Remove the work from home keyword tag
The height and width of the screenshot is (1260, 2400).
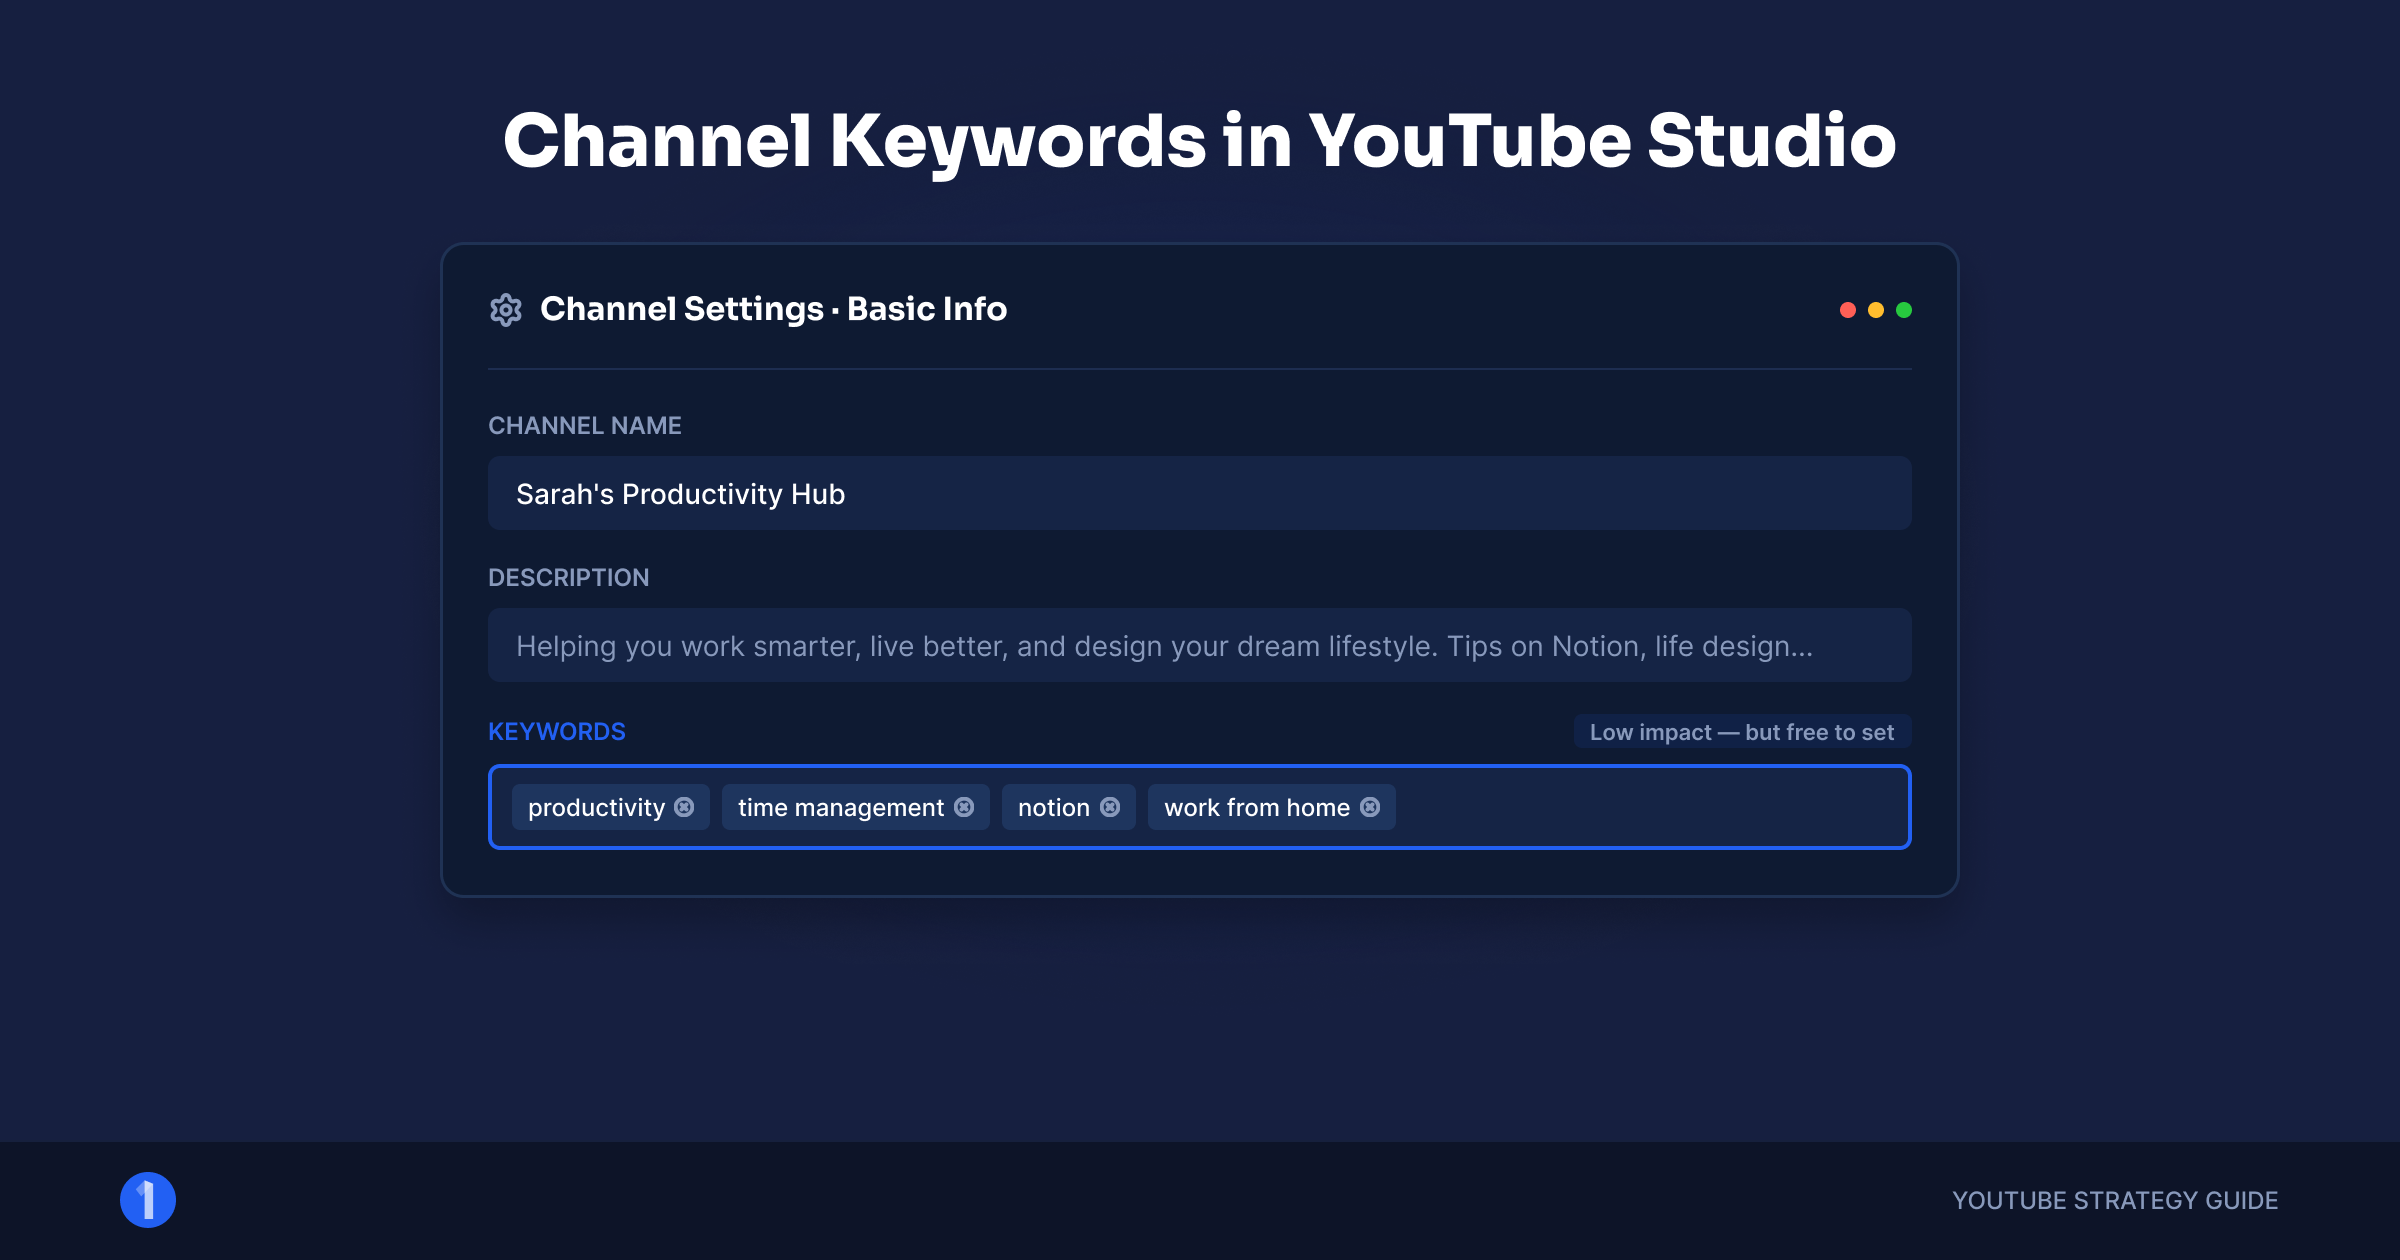(x=1370, y=807)
